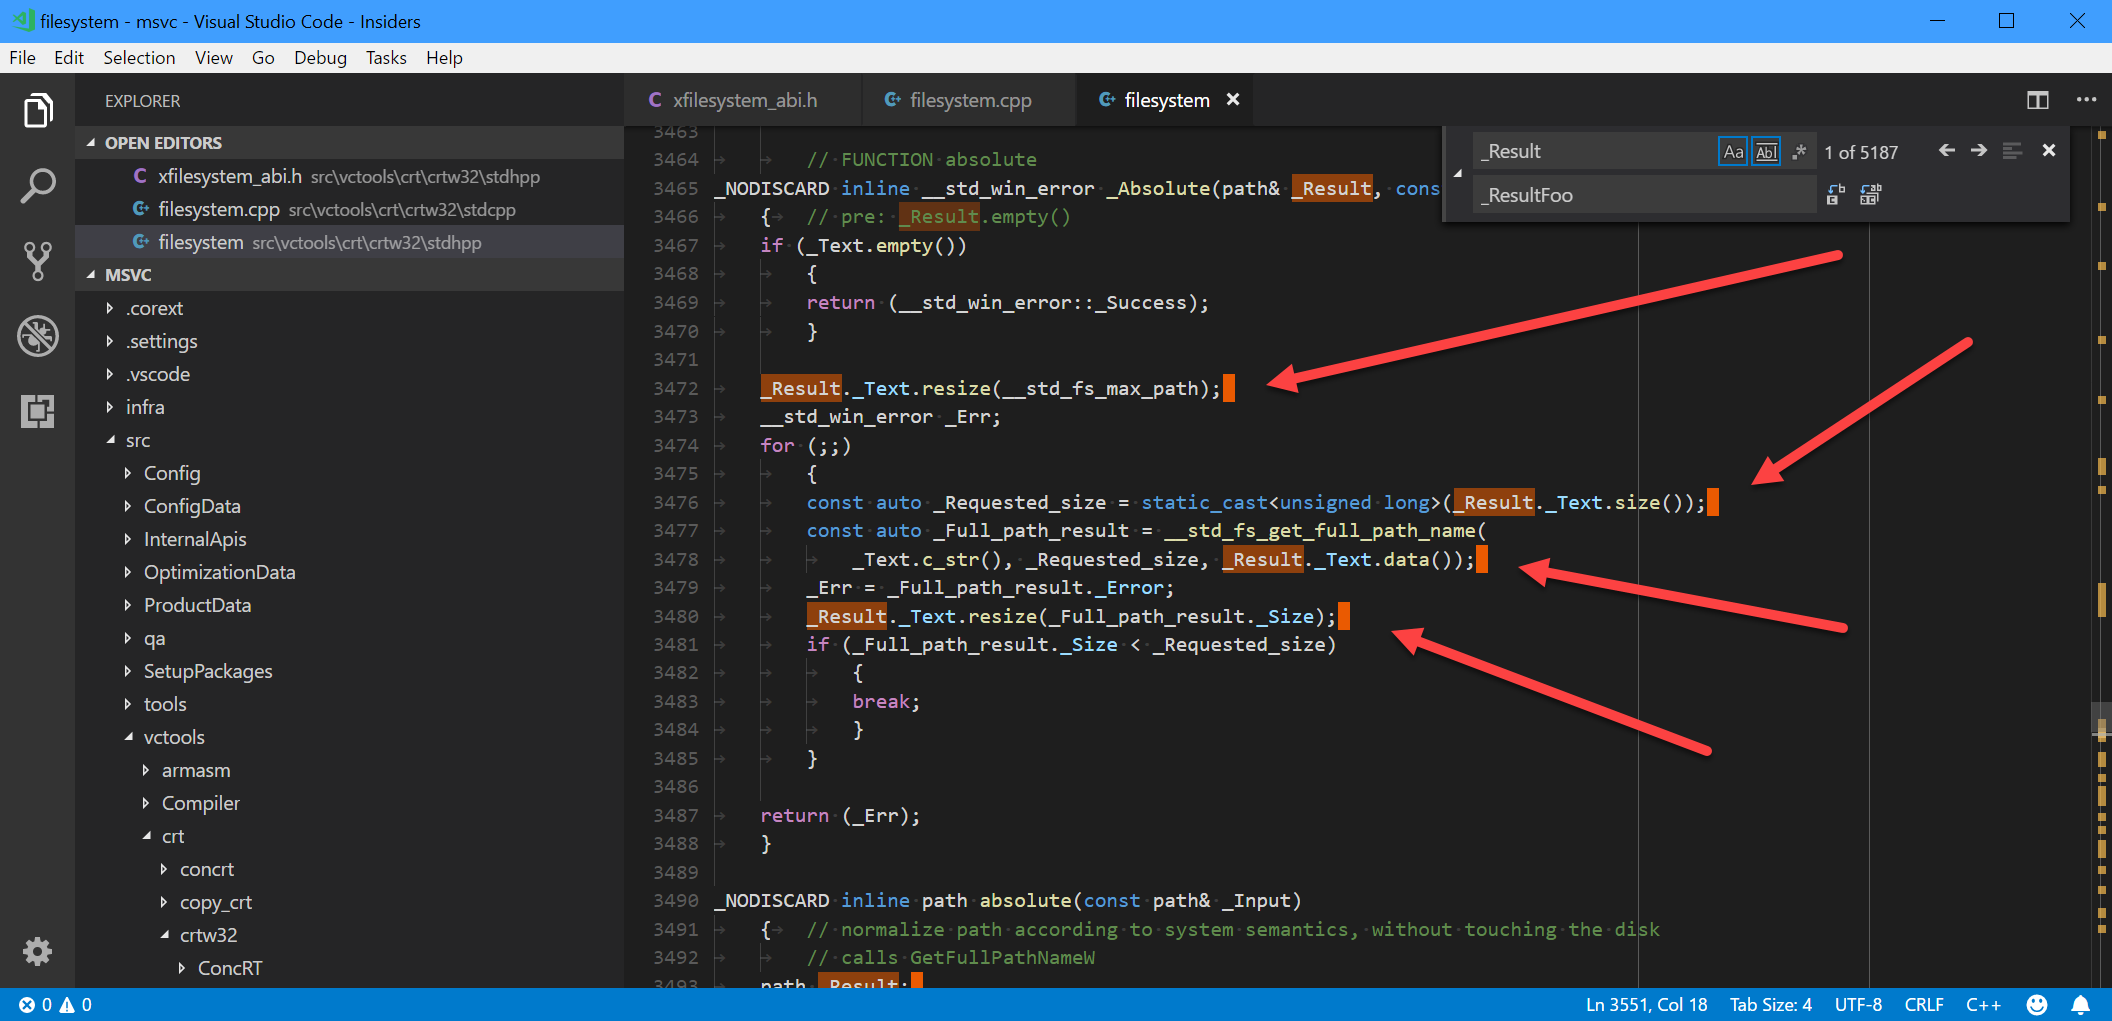Collapse the replace field toggle arrow
Image resolution: width=2112 pixels, height=1021 pixels.
(x=1458, y=173)
